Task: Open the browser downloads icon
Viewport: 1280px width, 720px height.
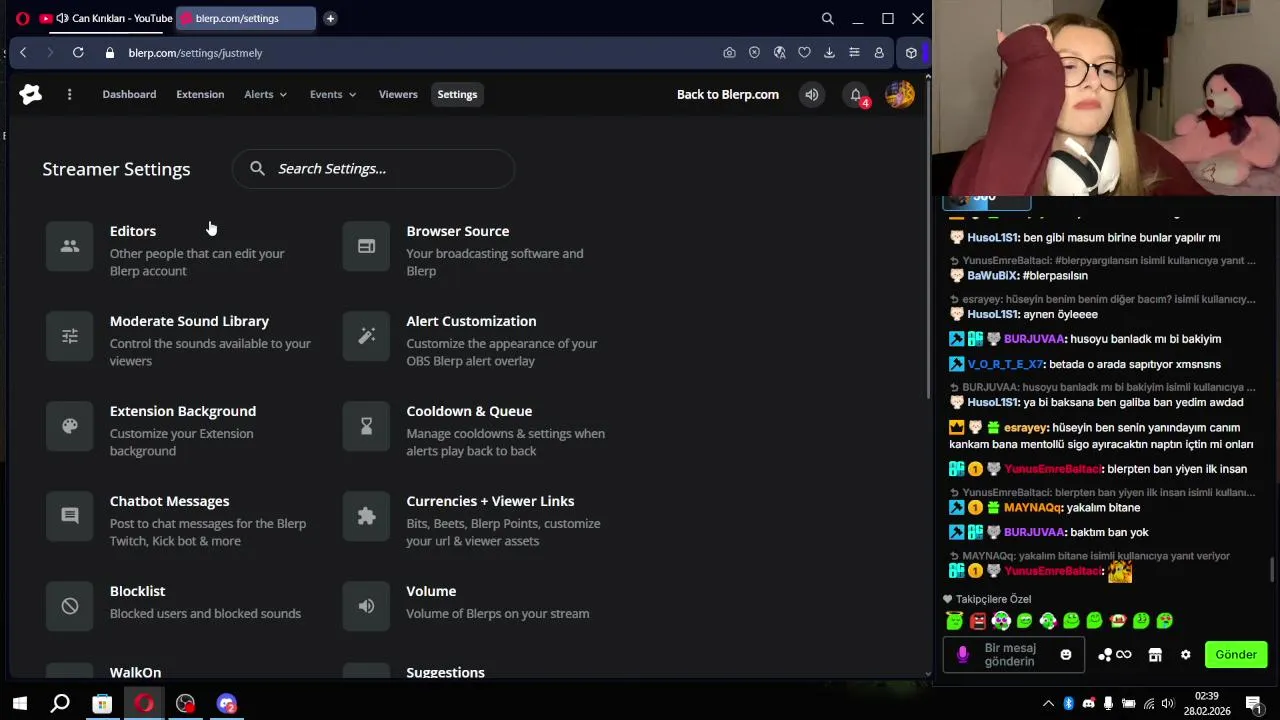Action: (x=829, y=53)
